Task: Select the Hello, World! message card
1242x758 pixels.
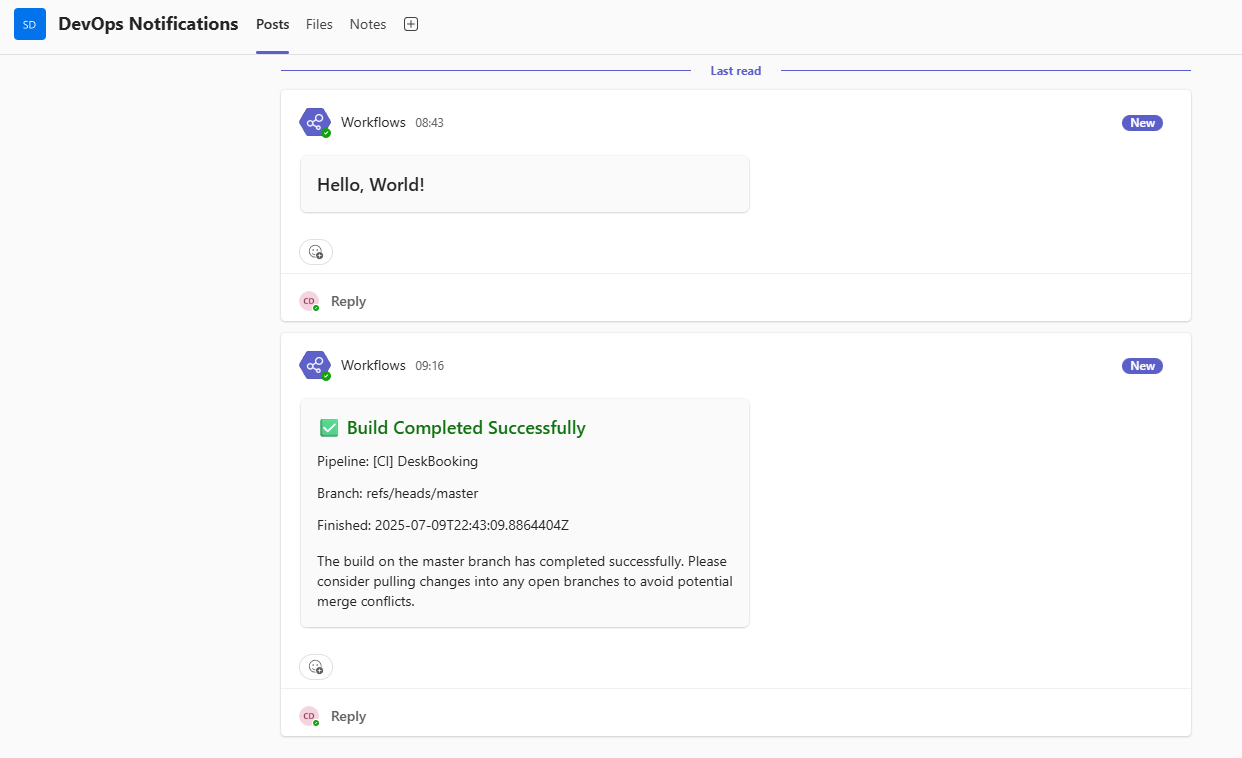Action: point(524,184)
